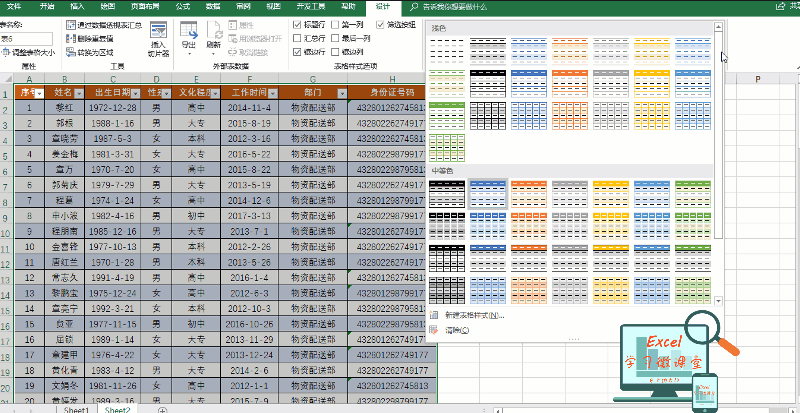Open the filter dropdown on the 出生日期 header
Viewport: 800px width, 413px height.
pos(135,93)
